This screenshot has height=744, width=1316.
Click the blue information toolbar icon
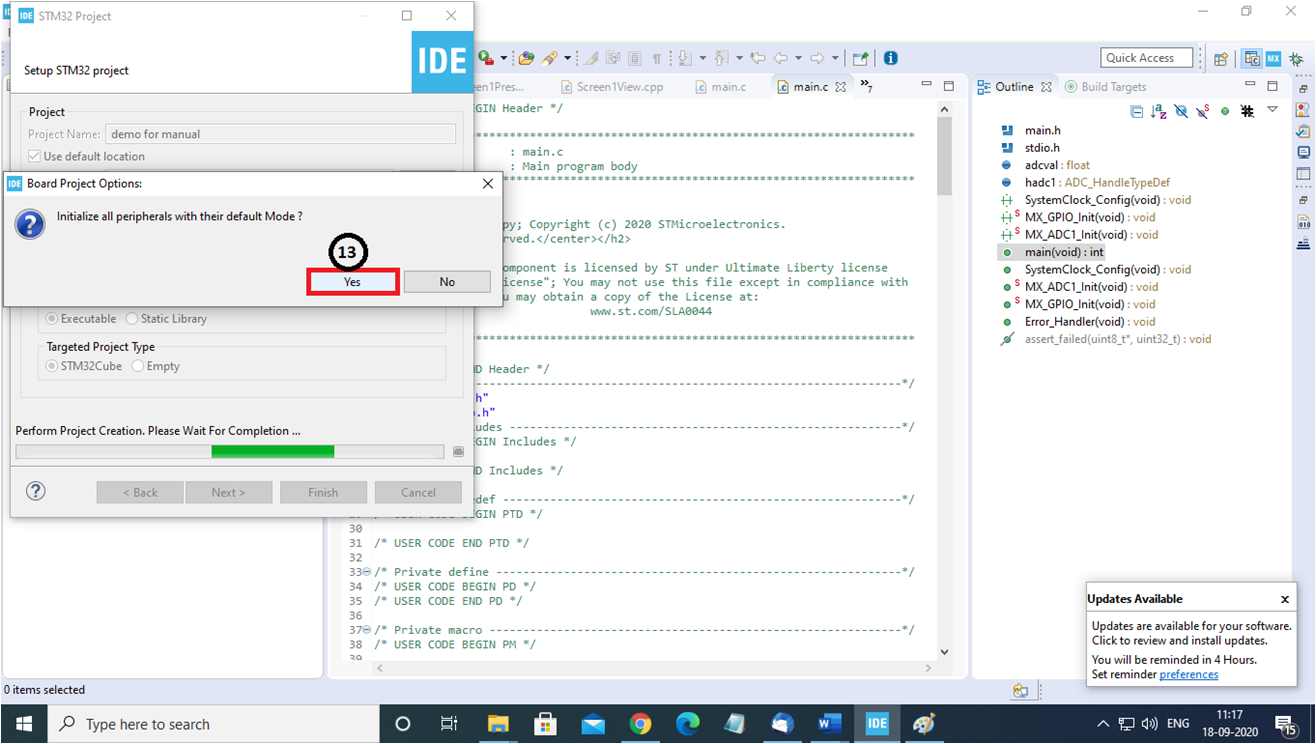[890, 58]
